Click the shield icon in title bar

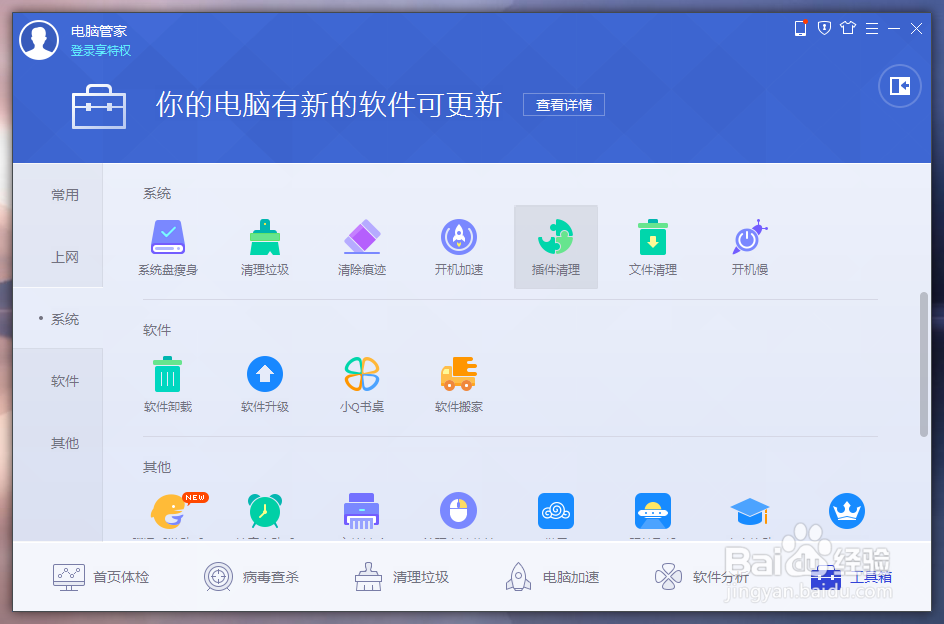click(824, 28)
